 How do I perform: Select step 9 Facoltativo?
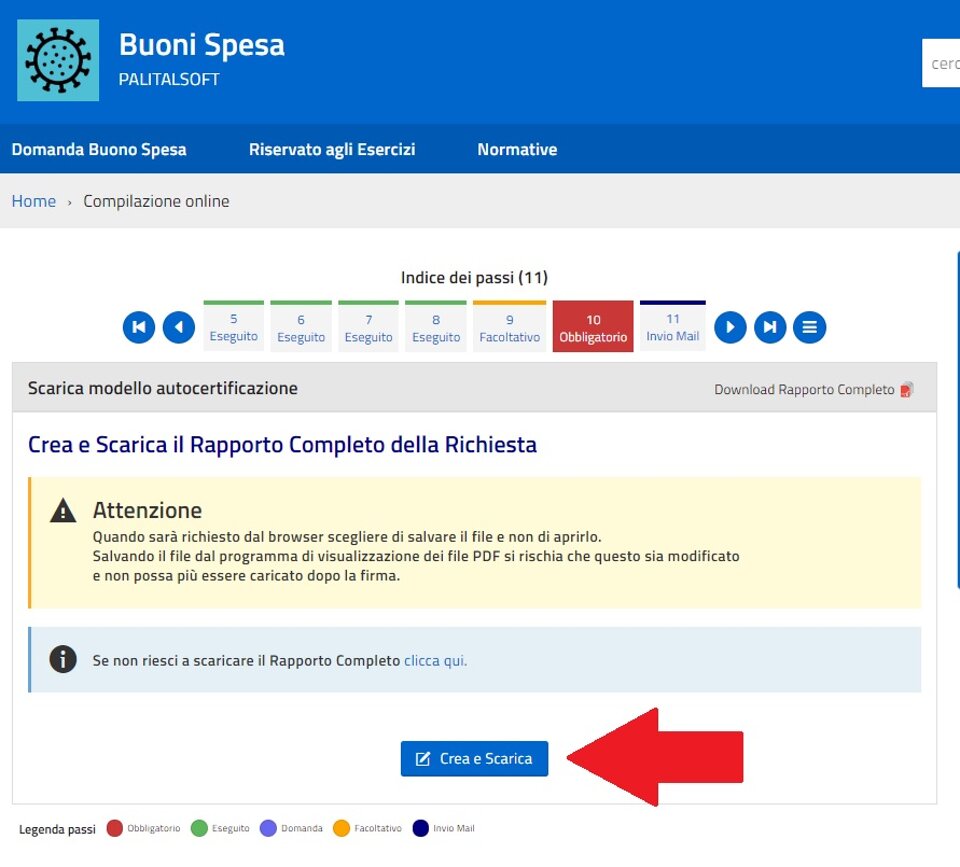click(509, 327)
